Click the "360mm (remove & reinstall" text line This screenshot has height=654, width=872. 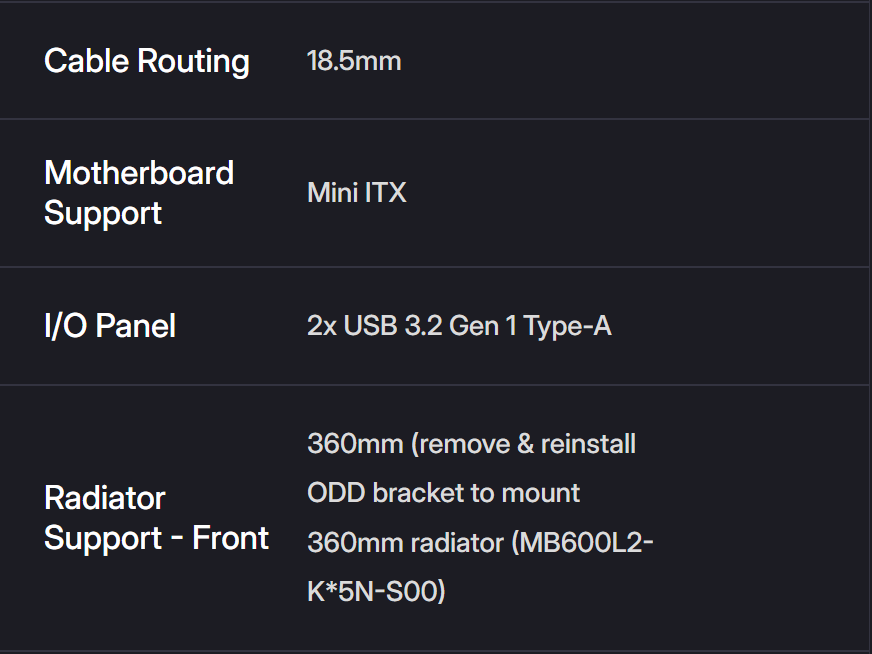coord(471,443)
